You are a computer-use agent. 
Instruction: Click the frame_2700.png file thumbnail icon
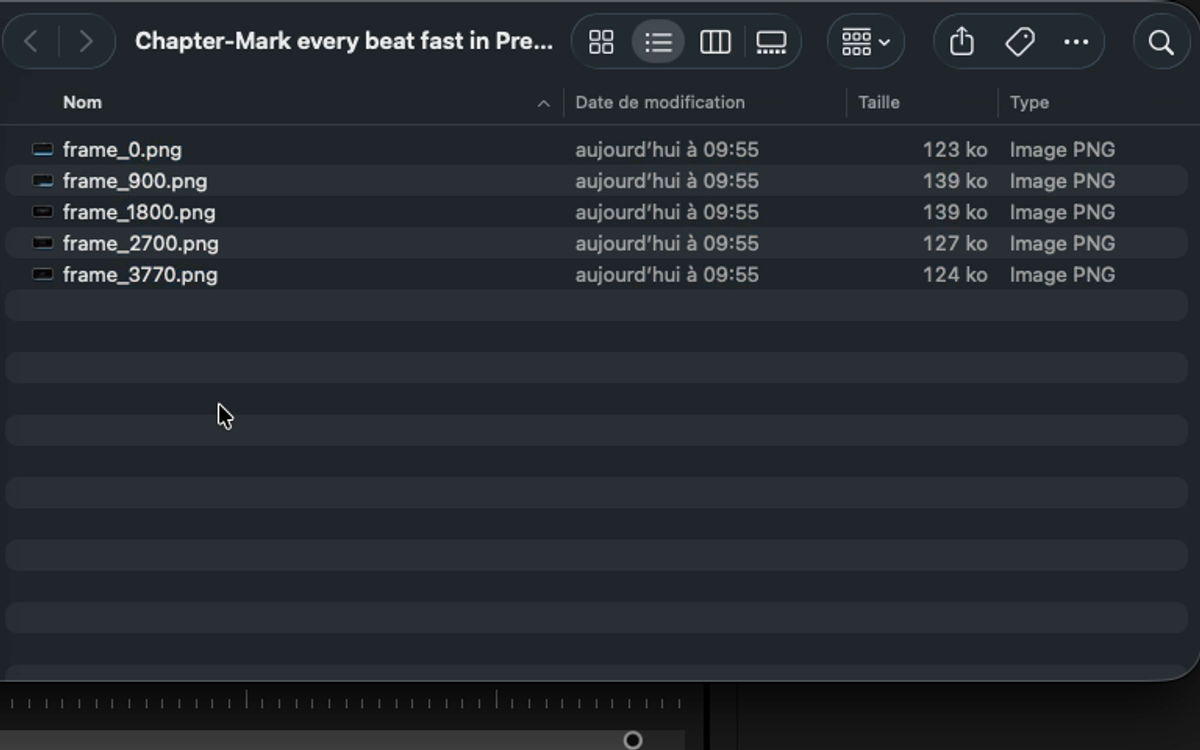point(42,243)
